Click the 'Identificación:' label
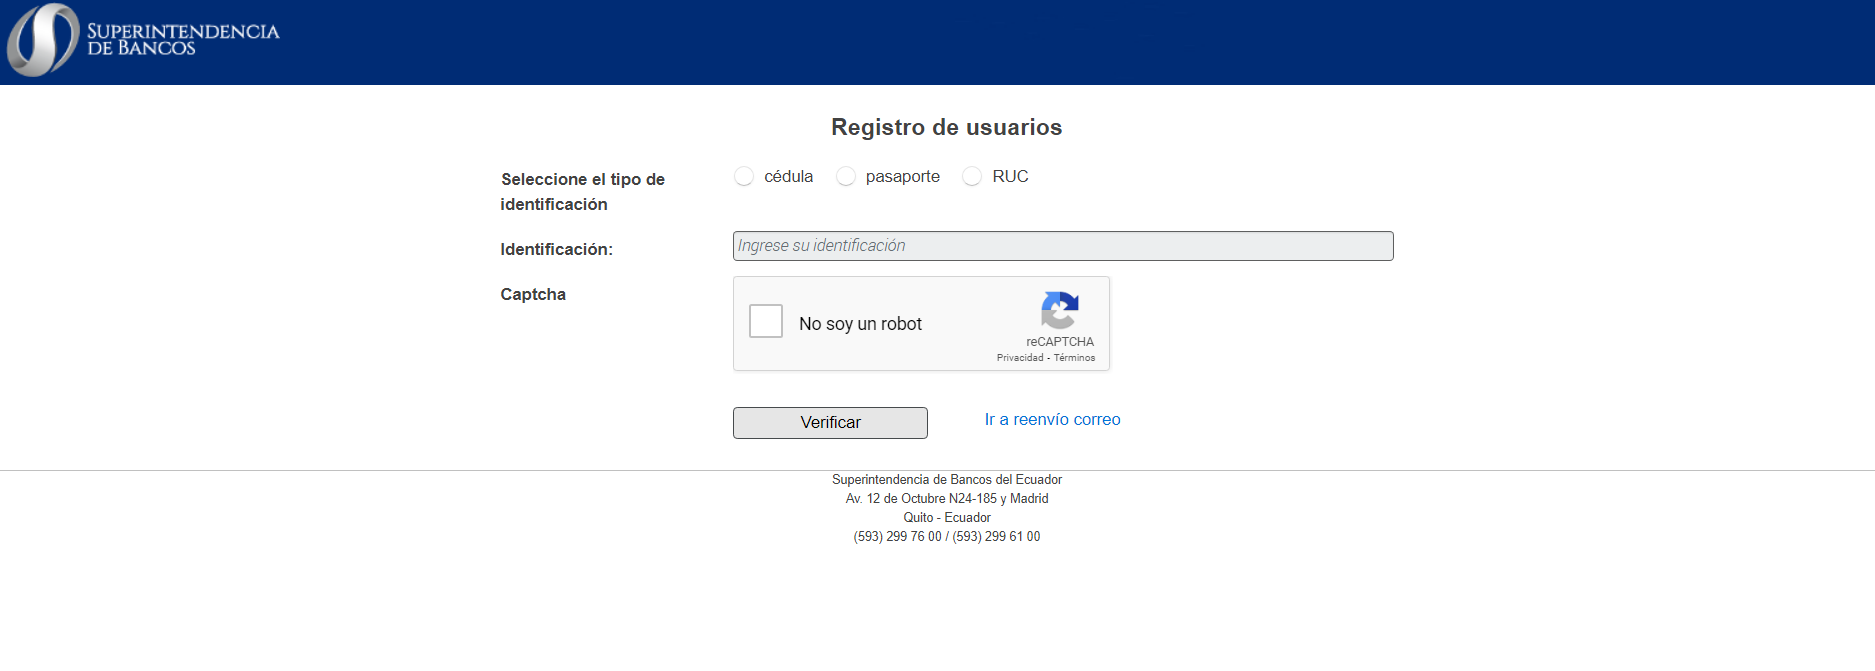The image size is (1875, 671). pos(557,249)
